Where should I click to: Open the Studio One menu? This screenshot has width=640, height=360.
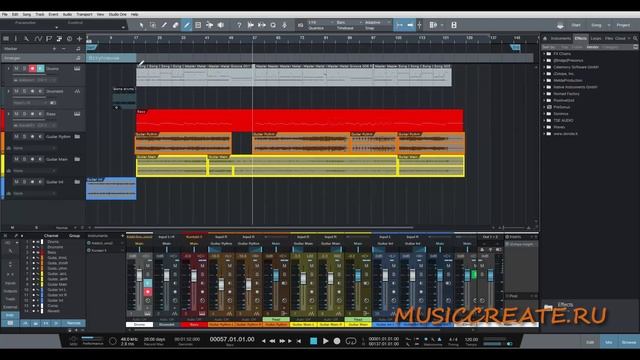(x=118, y=14)
